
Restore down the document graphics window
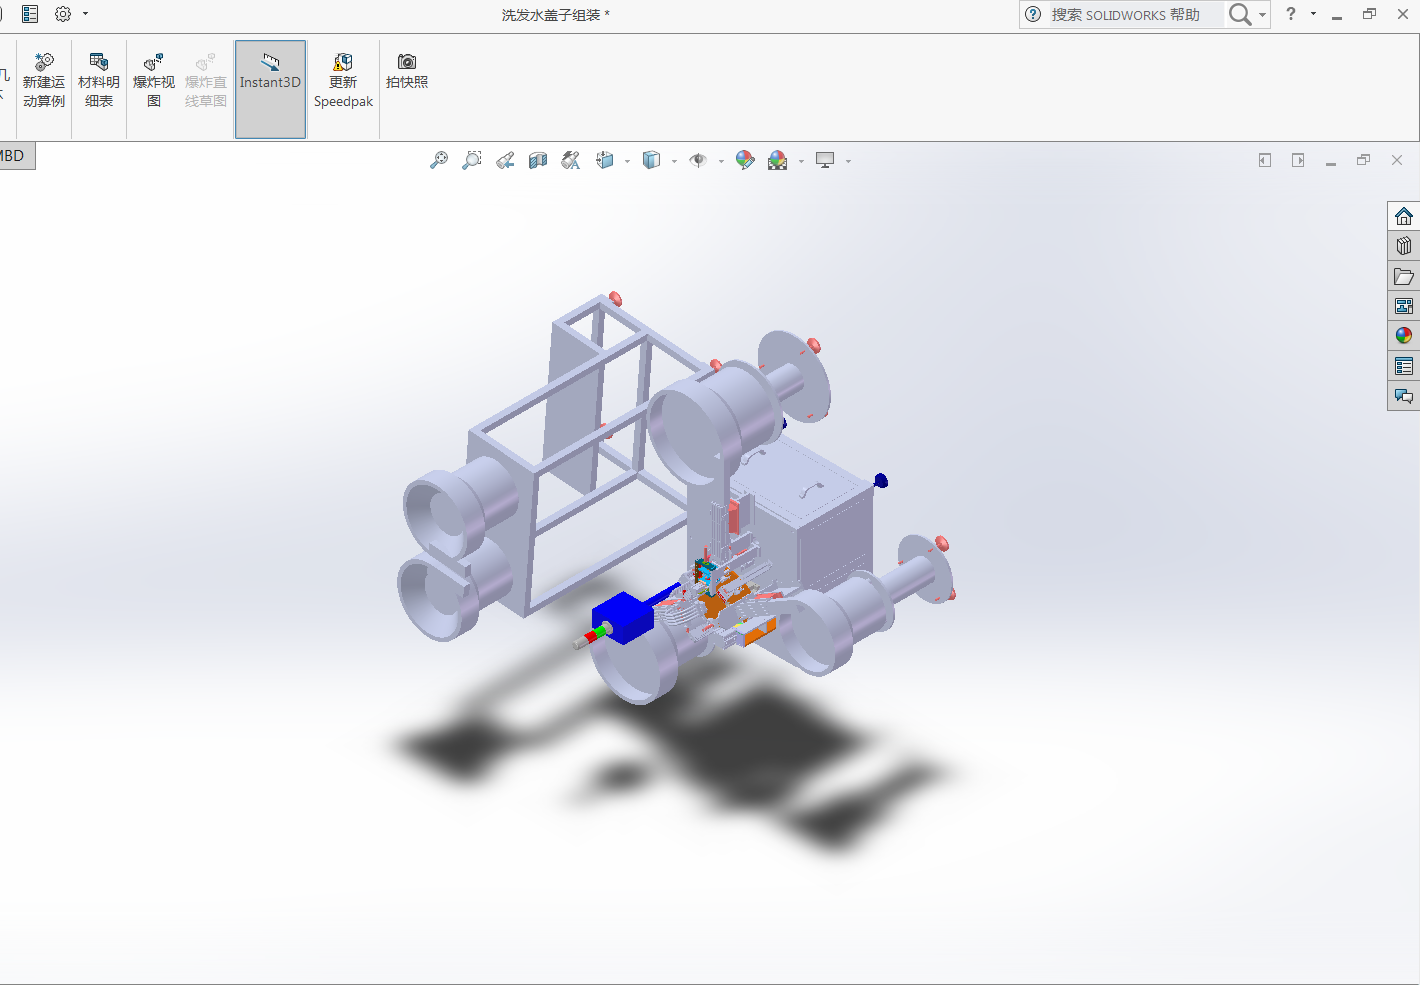click(1364, 160)
